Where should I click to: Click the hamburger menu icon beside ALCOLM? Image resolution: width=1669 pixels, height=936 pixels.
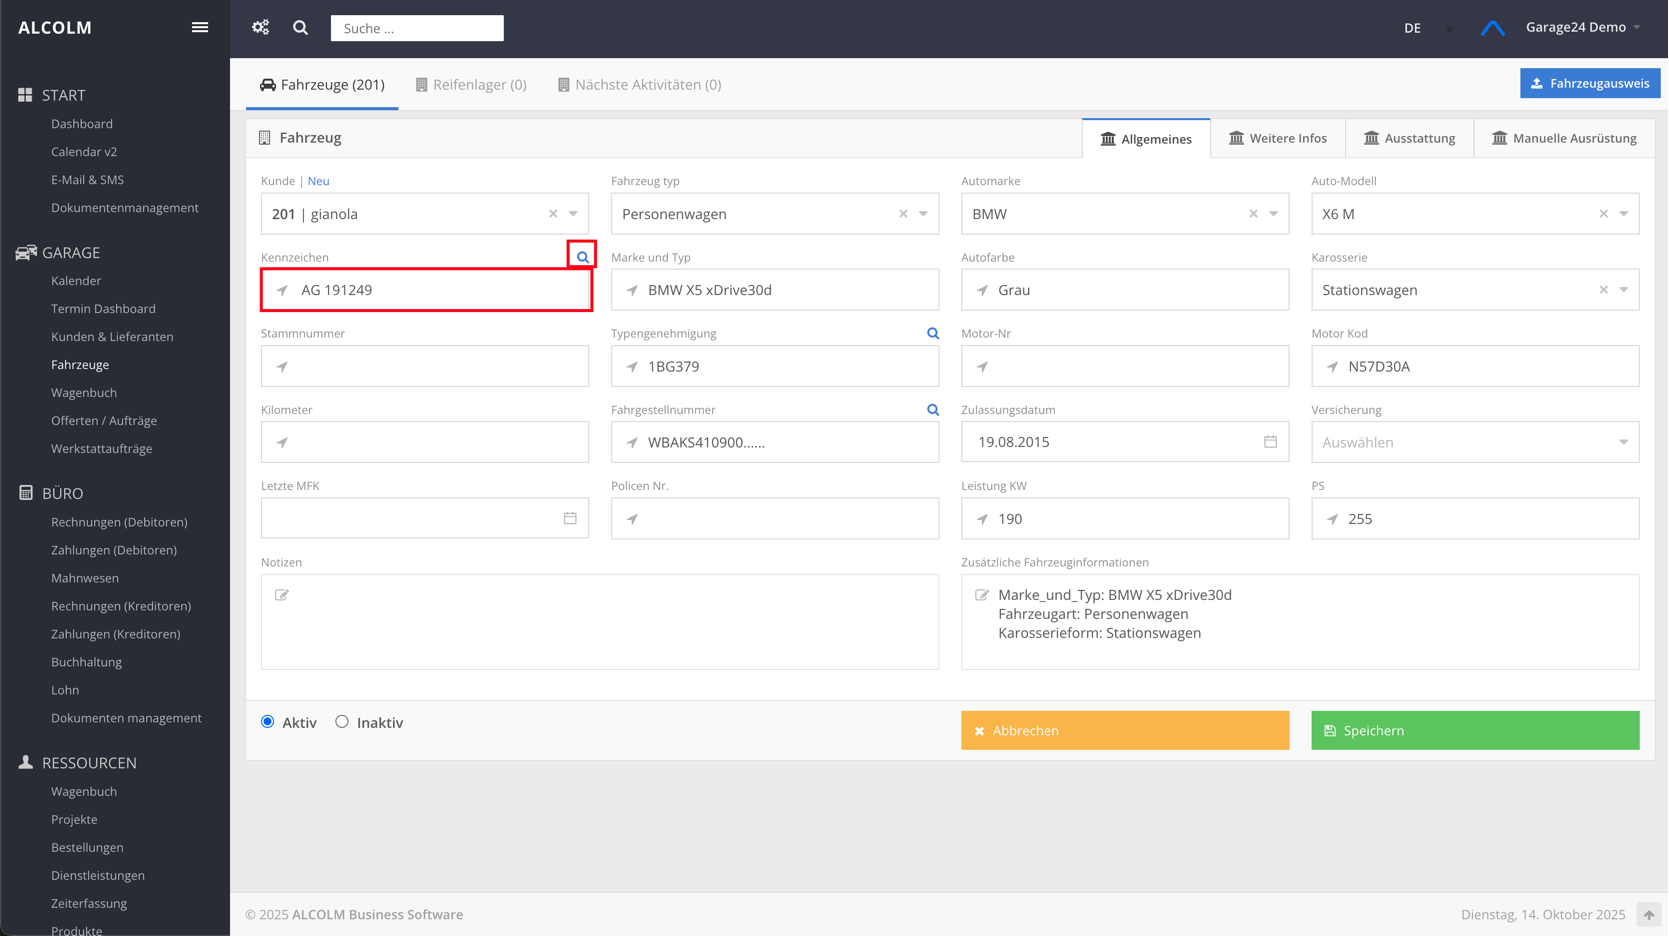coord(200,27)
